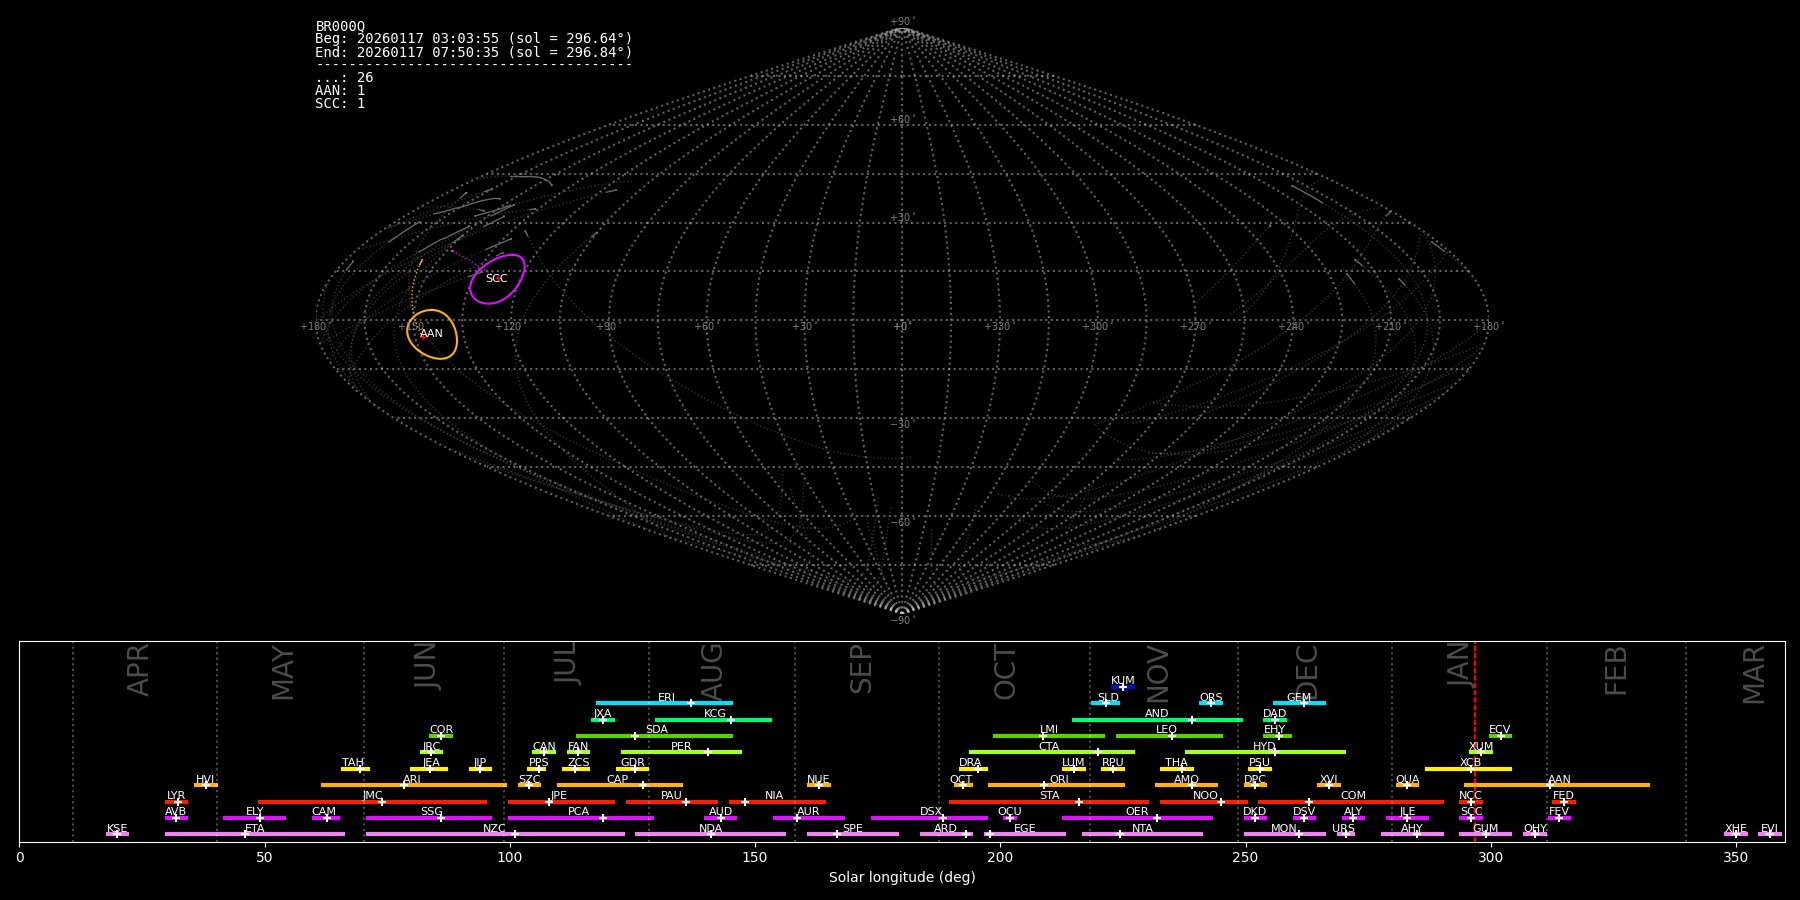Click the 150 tick on longitude axis
The width and height of the screenshot is (1800, 900).
pos(754,858)
